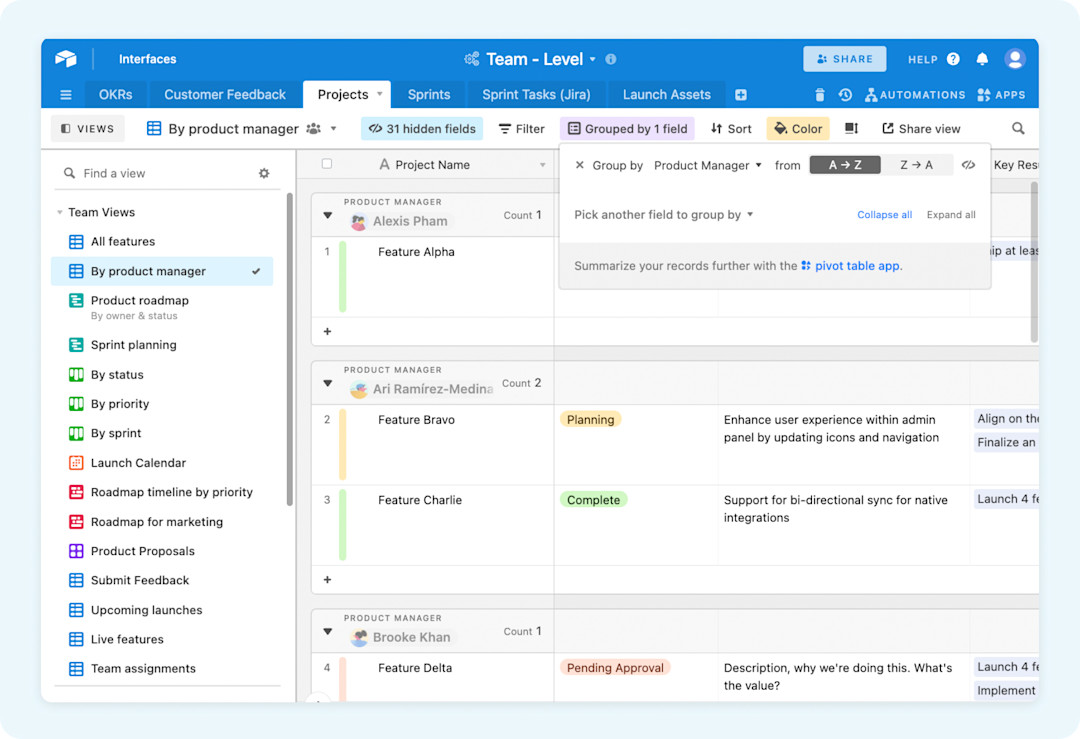Viewport: 1080px width, 739px height.
Task: Open the Apps panel icon
Action: pos(1002,94)
